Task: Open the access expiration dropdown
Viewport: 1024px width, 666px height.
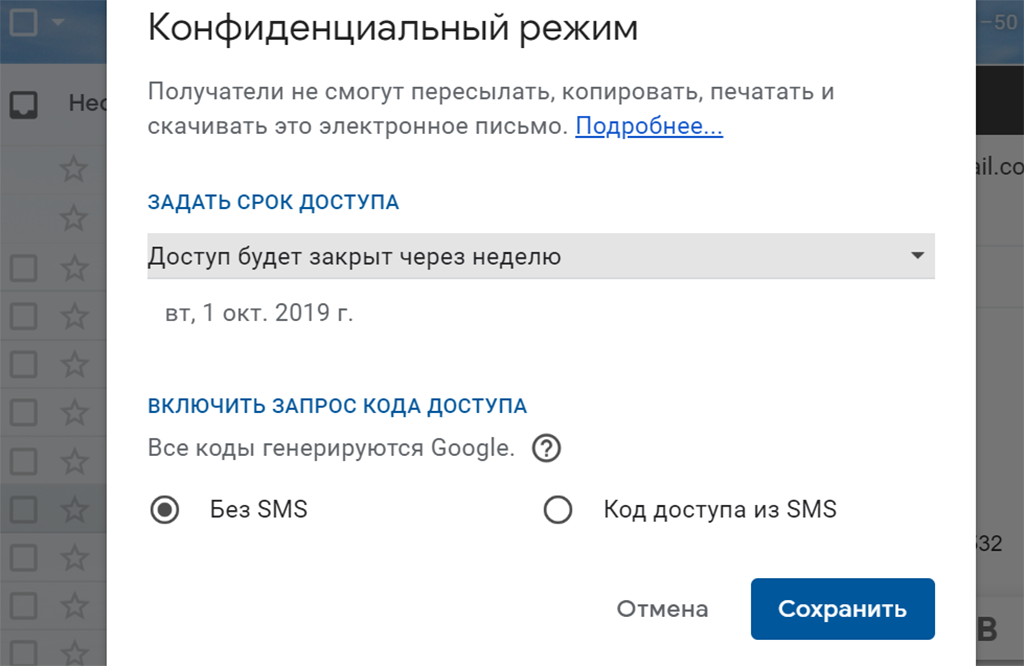Action: [540, 256]
